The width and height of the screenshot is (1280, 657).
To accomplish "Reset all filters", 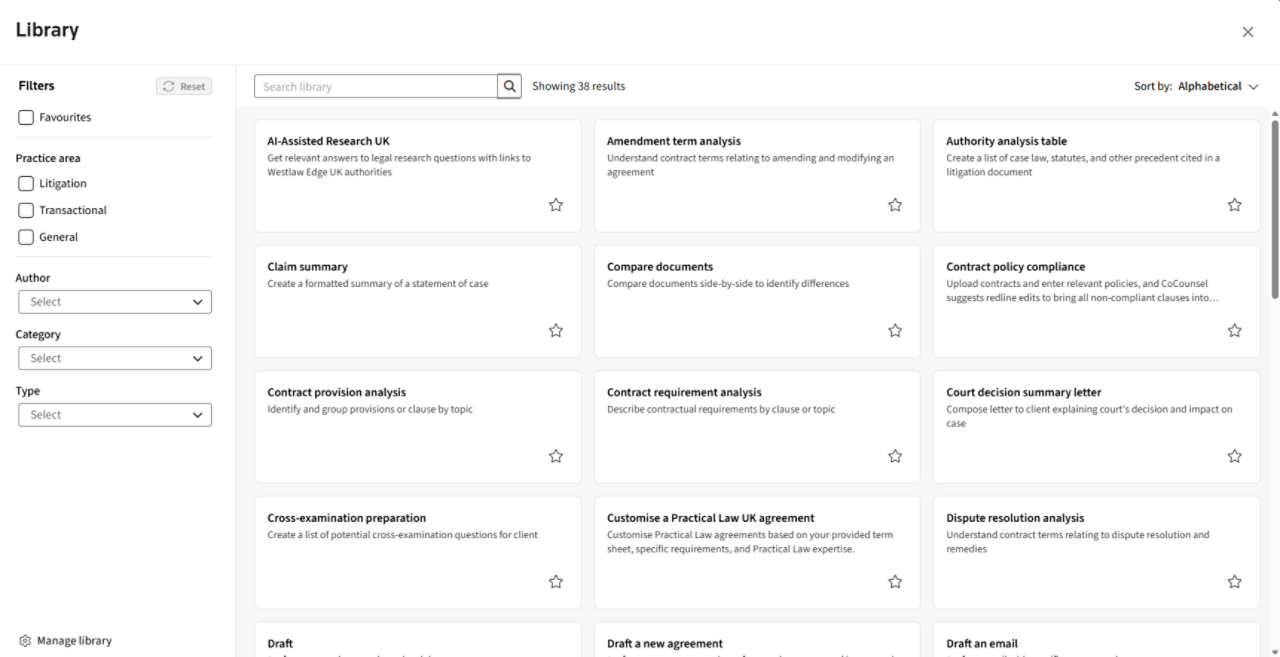I will coord(184,87).
